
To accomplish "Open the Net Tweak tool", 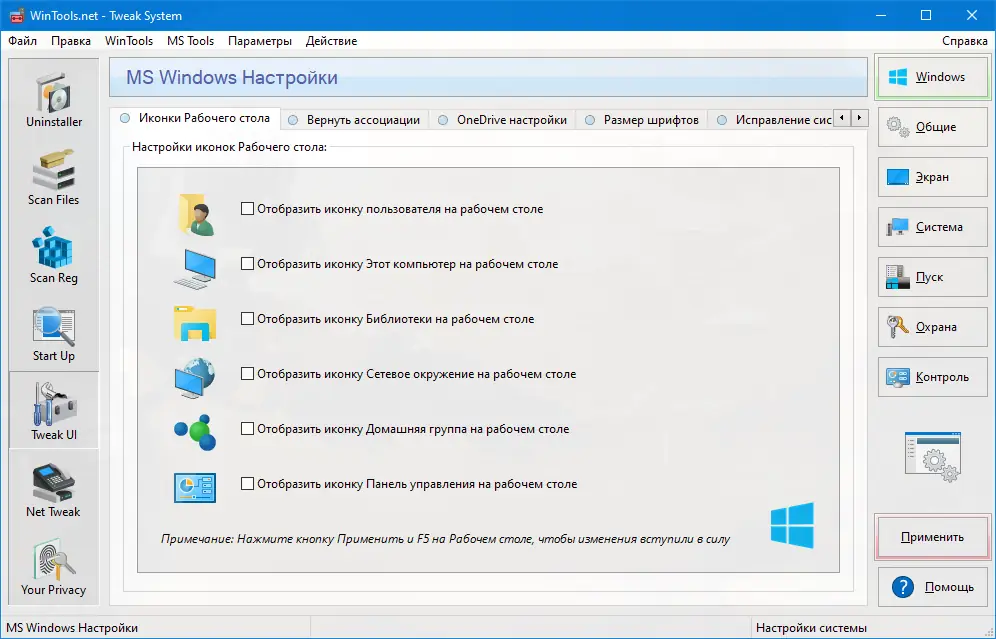I will tap(54, 490).
